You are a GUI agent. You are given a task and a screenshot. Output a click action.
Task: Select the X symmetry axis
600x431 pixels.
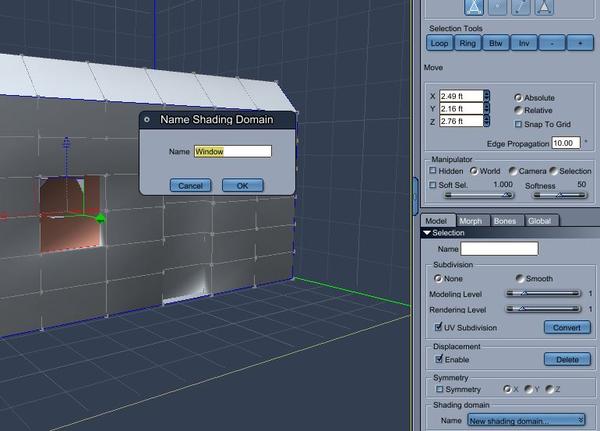[507, 389]
